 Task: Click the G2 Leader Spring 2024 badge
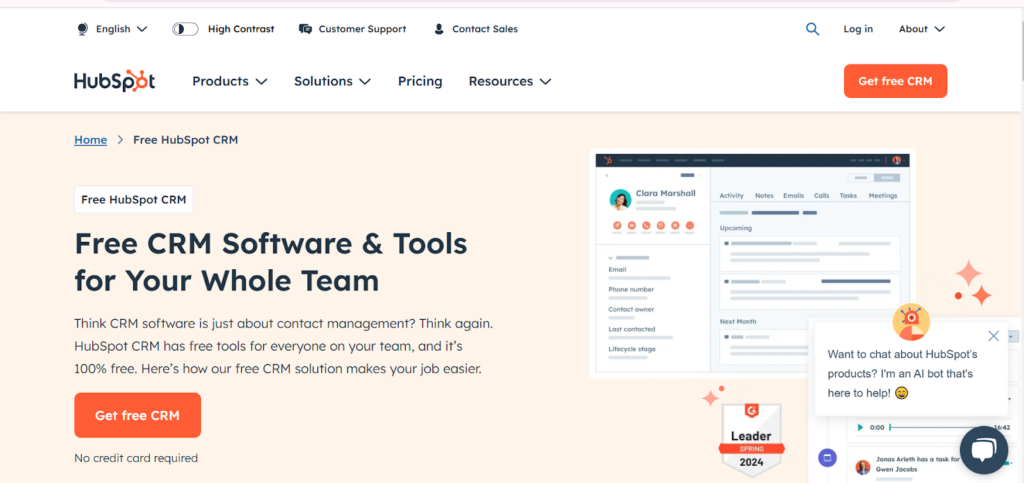[x=751, y=441]
